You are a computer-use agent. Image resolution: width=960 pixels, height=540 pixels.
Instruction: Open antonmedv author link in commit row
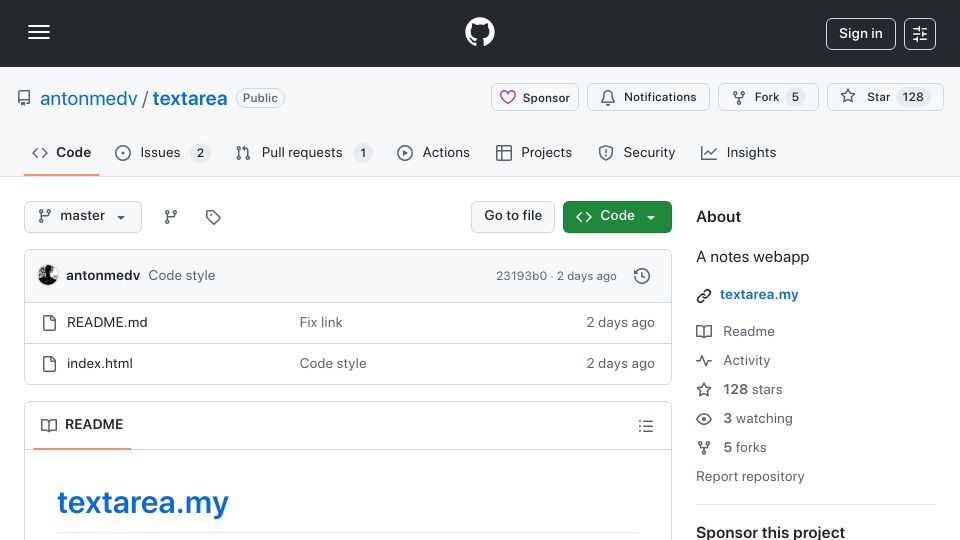(103, 276)
